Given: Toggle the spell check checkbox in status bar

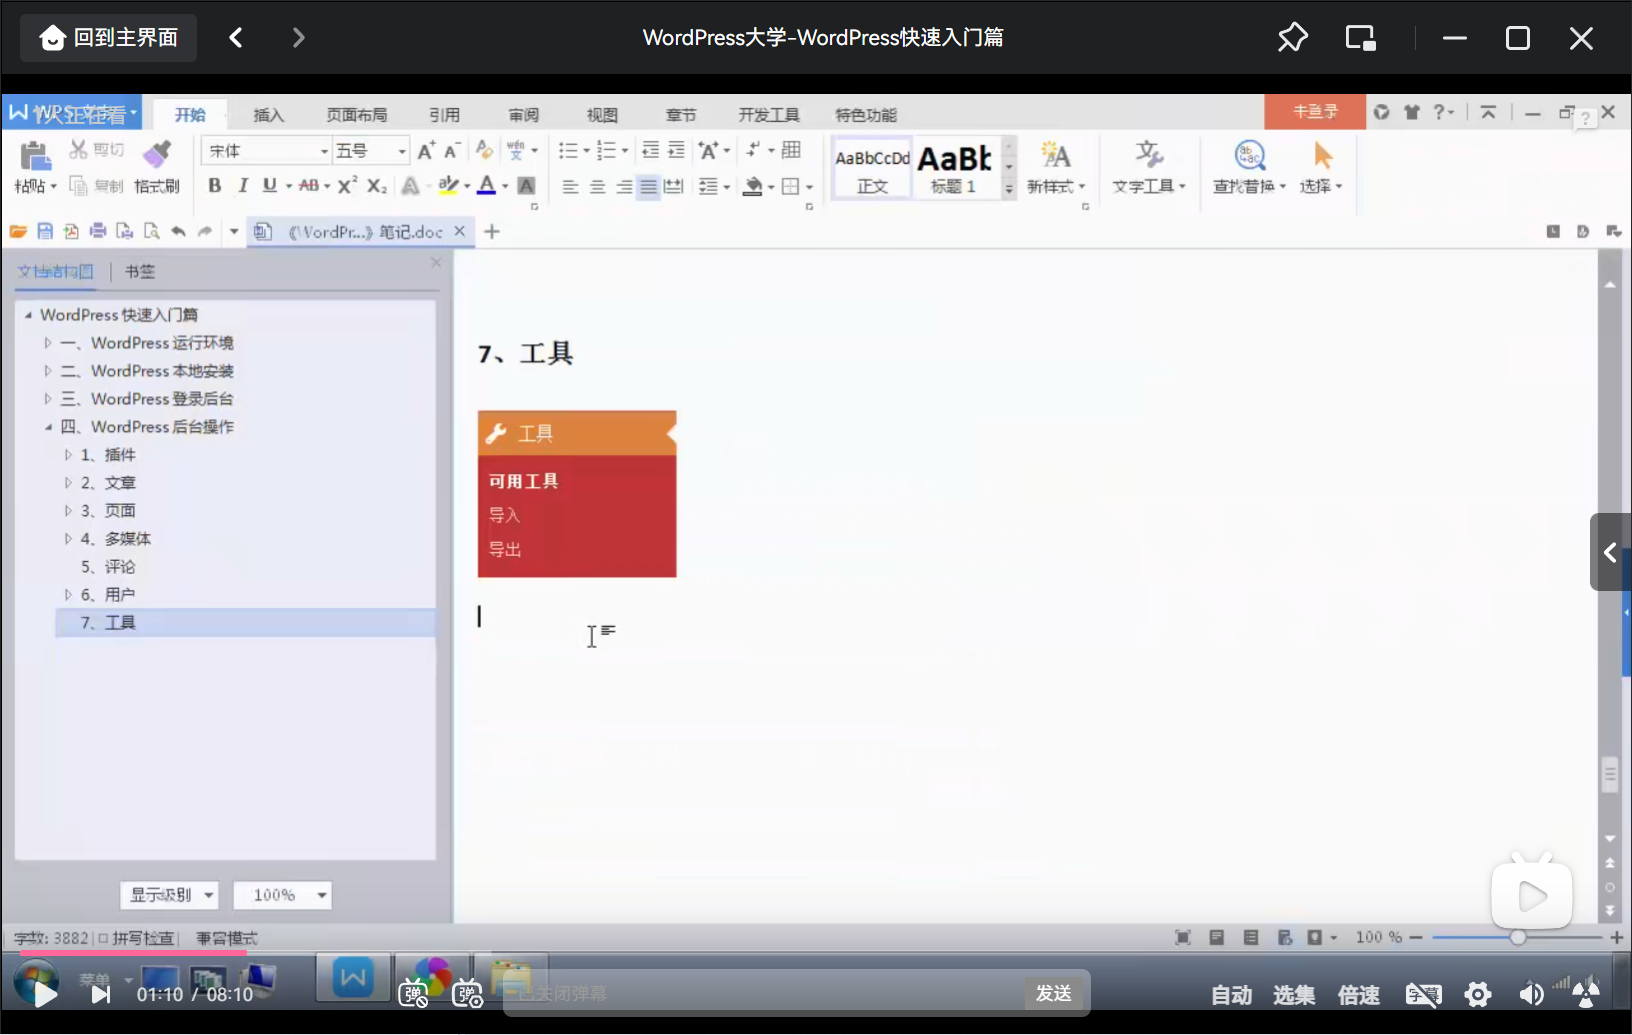Looking at the screenshot, I should 103,938.
